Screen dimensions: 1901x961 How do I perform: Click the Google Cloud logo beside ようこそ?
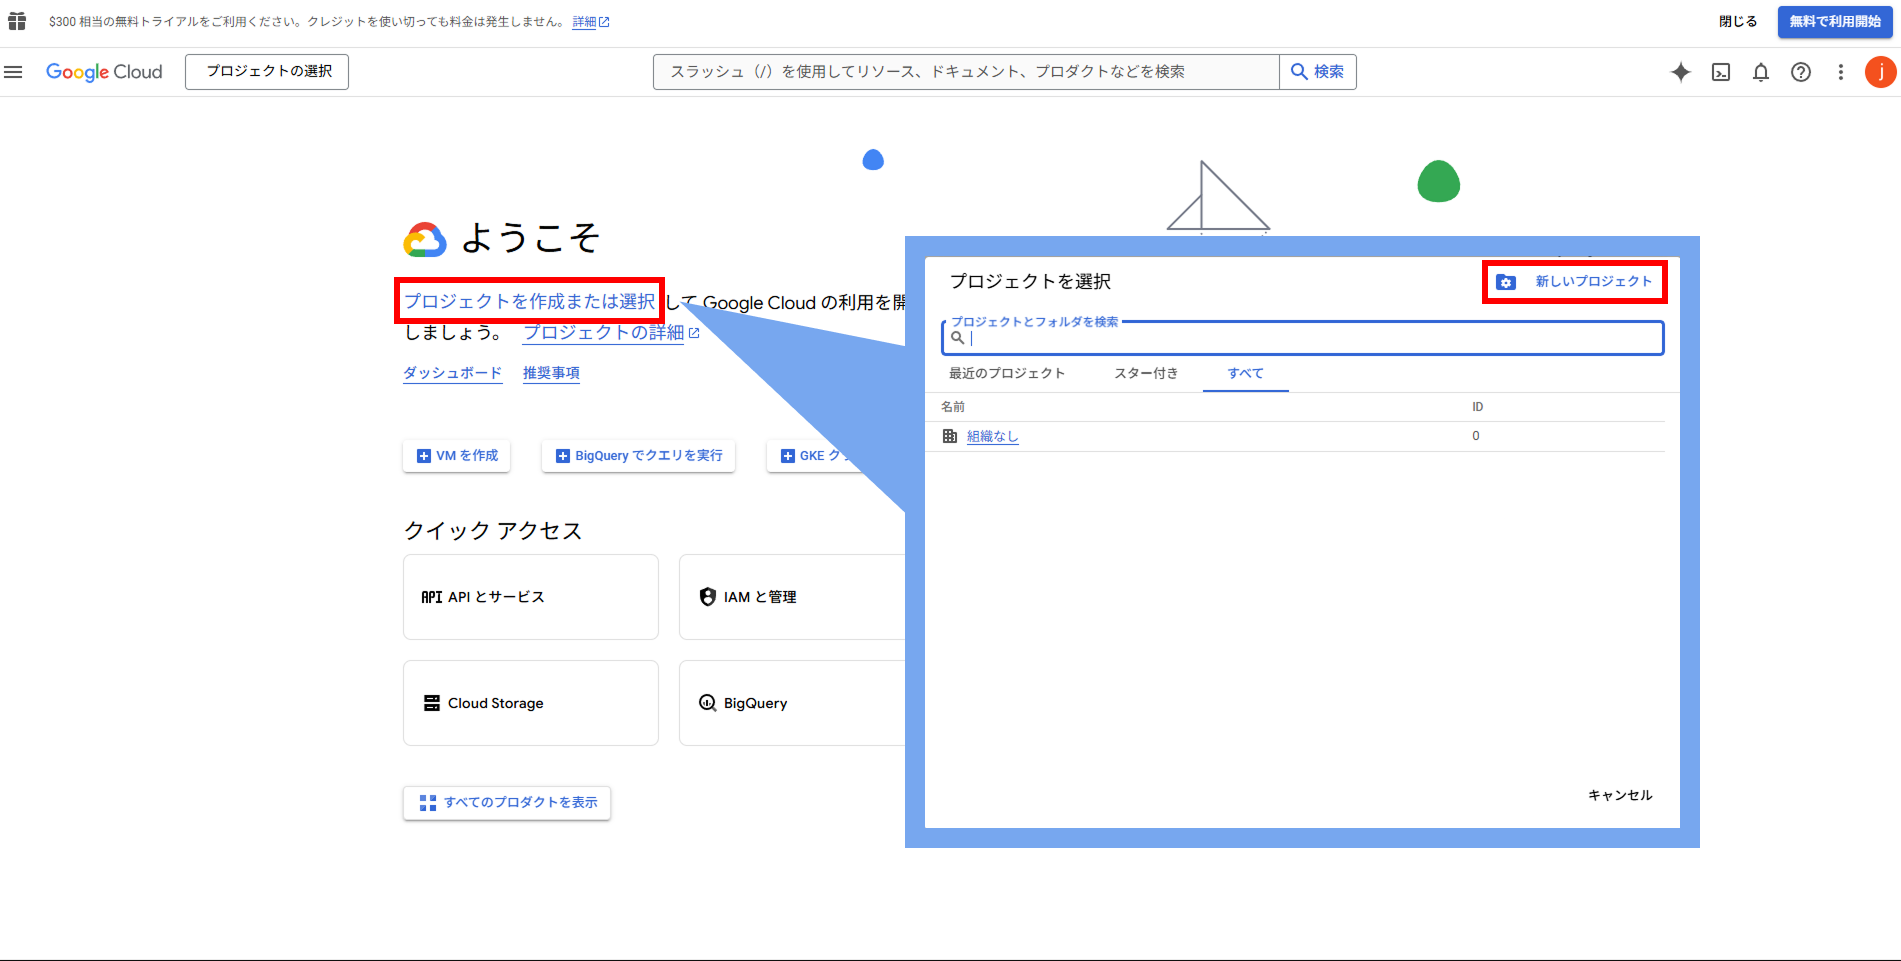coord(425,240)
